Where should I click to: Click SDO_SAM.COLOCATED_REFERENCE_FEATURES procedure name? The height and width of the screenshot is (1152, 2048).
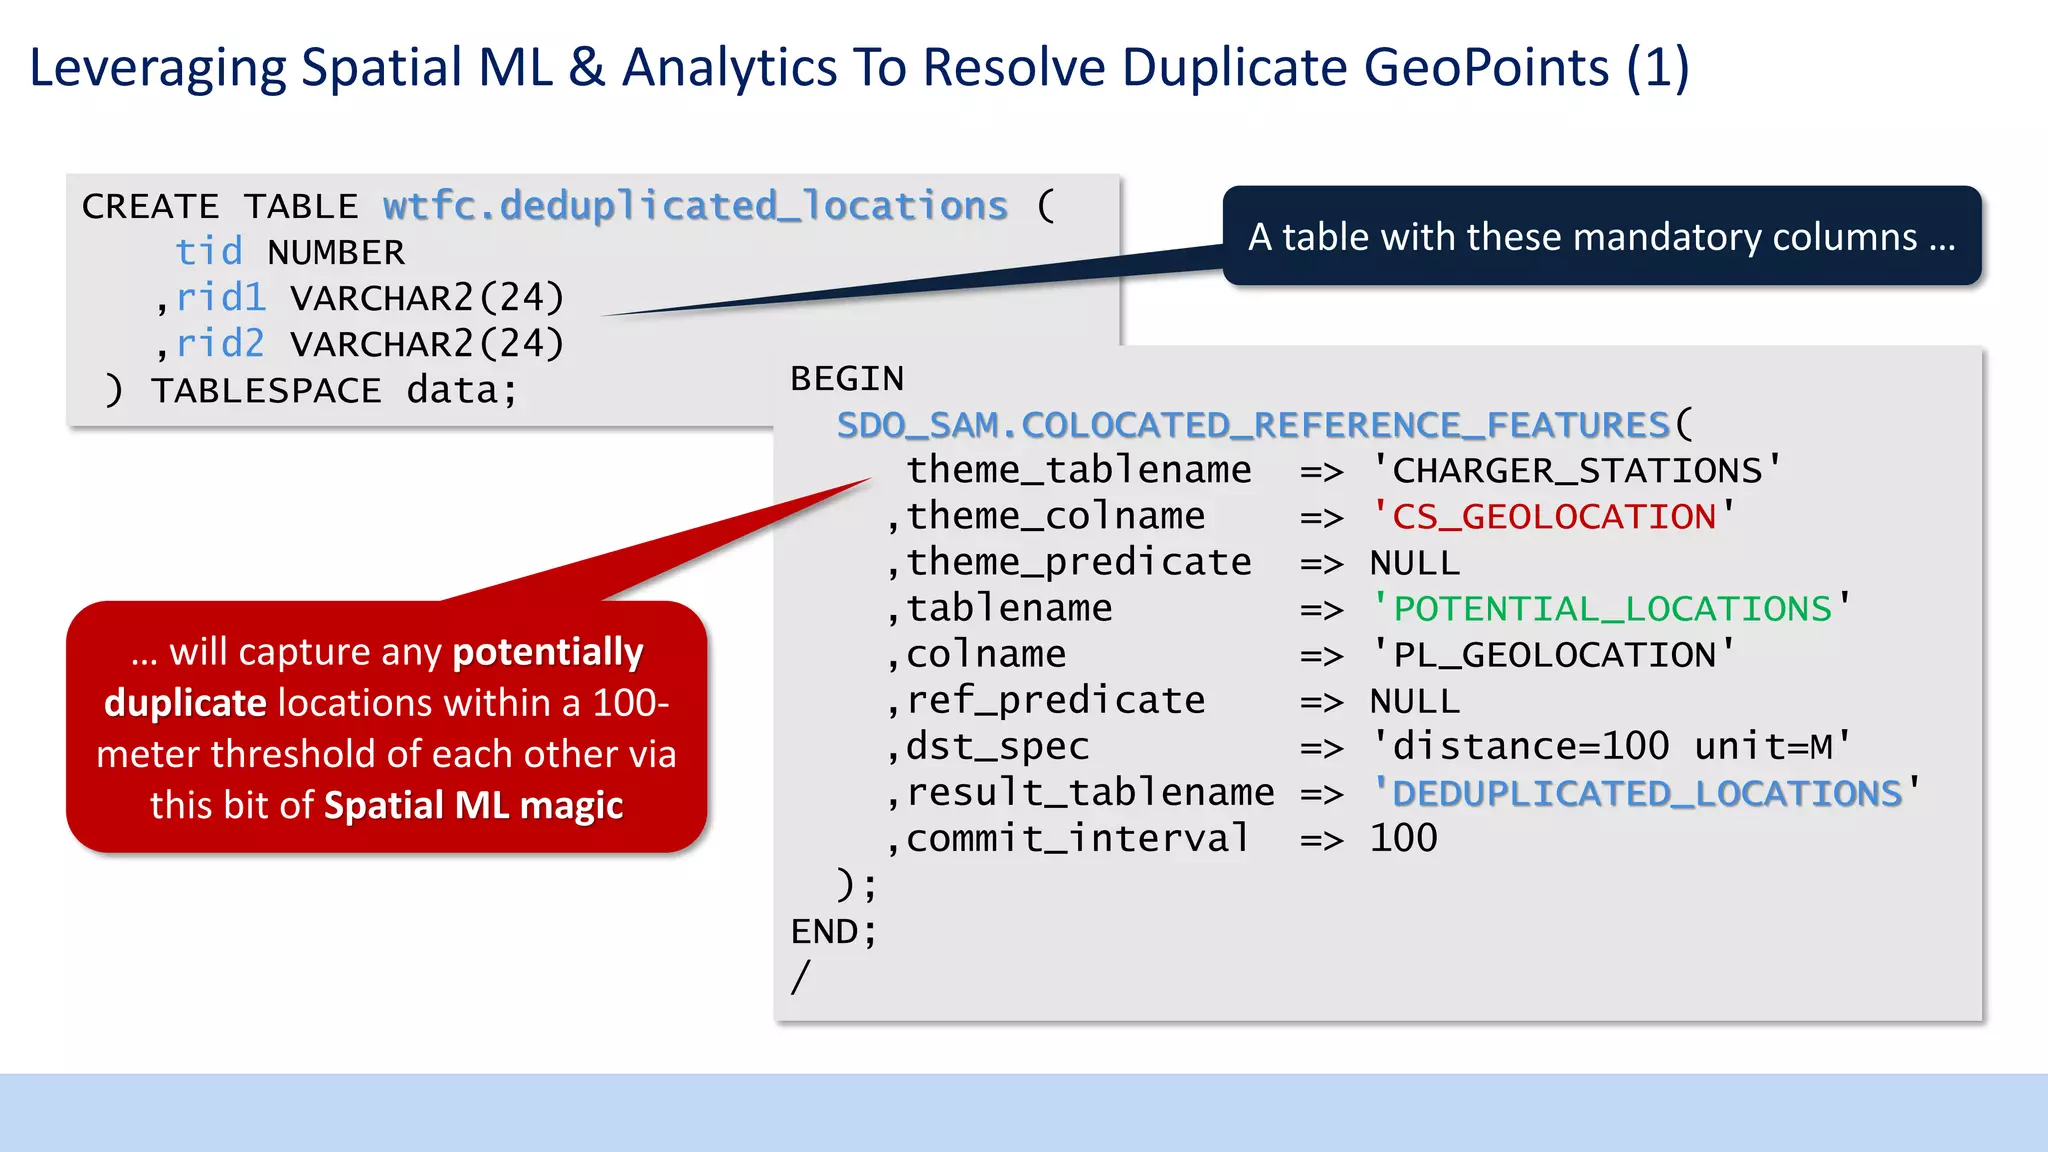(1253, 425)
